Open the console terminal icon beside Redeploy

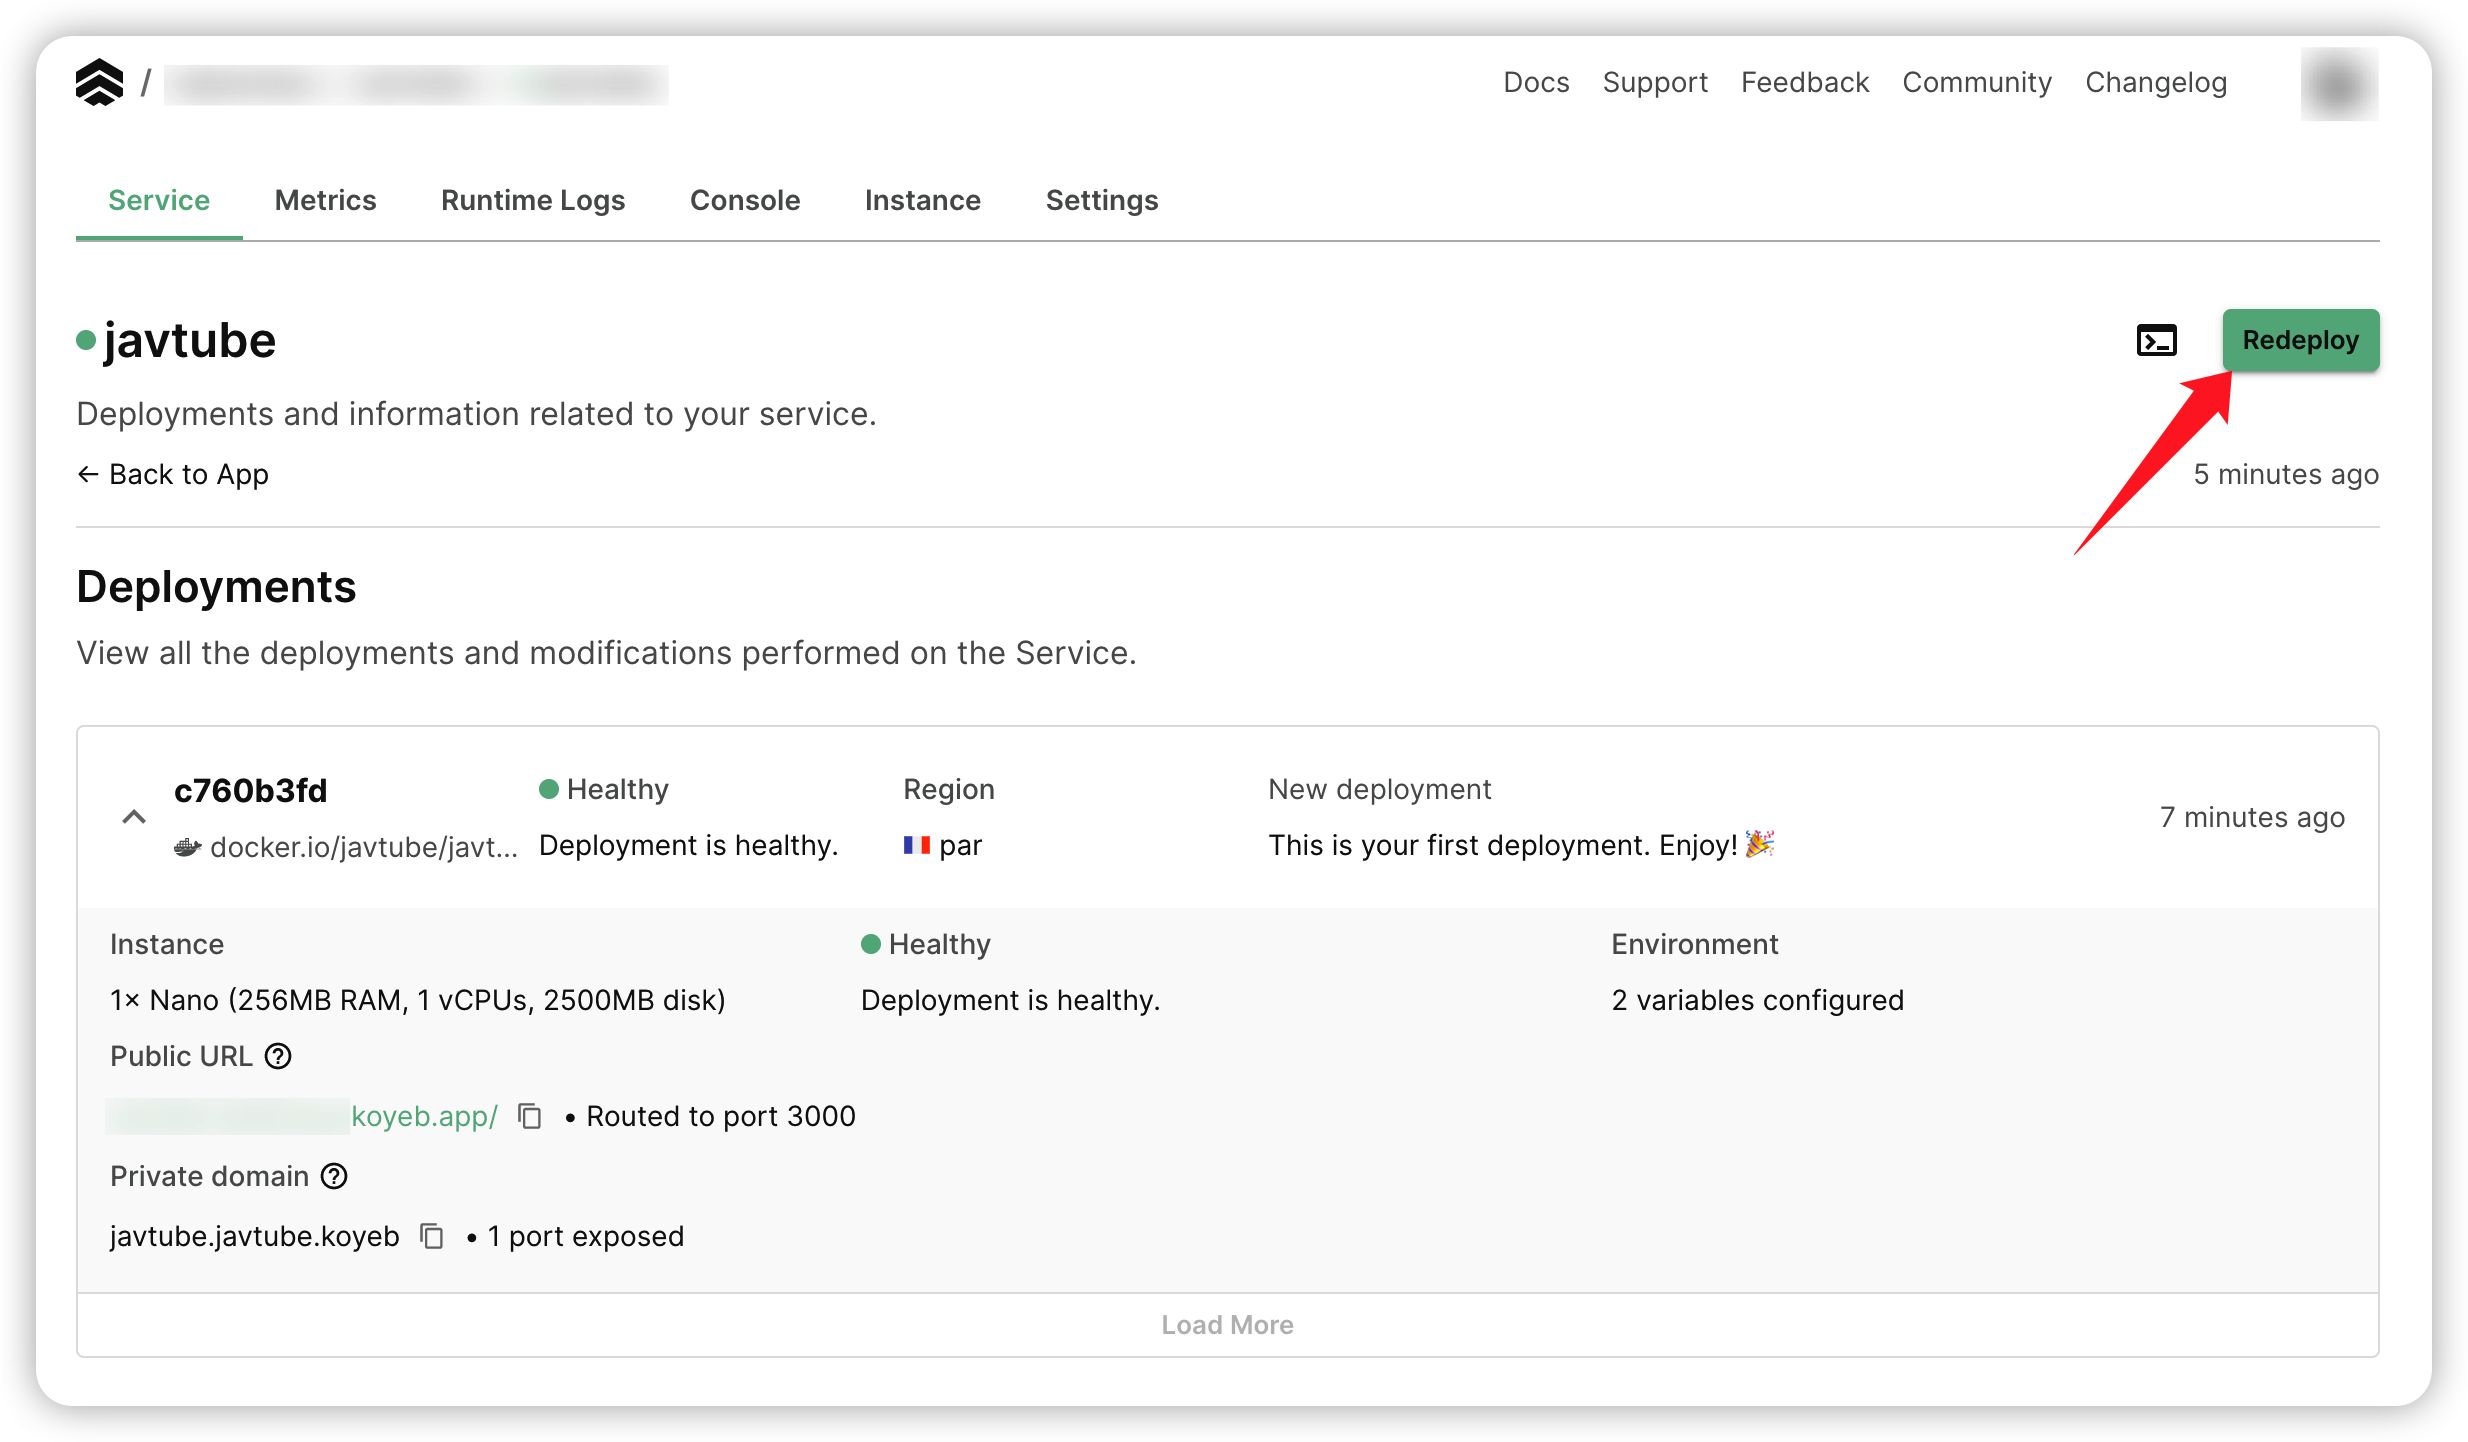point(2156,341)
